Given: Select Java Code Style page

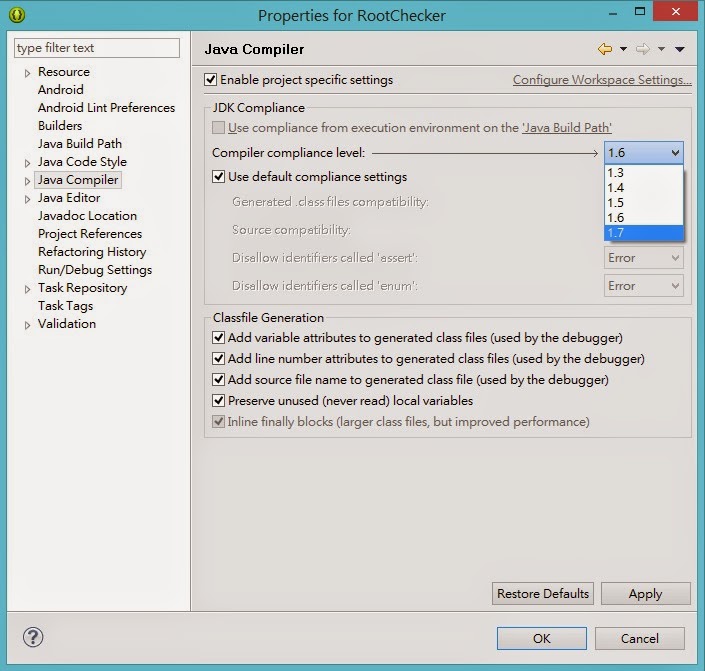Looking at the screenshot, I should (x=82, y=161).
